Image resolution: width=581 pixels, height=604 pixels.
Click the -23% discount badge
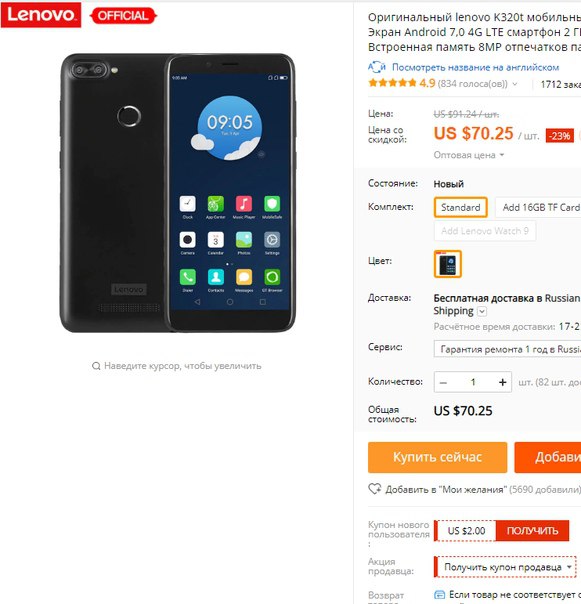(559, 136)
